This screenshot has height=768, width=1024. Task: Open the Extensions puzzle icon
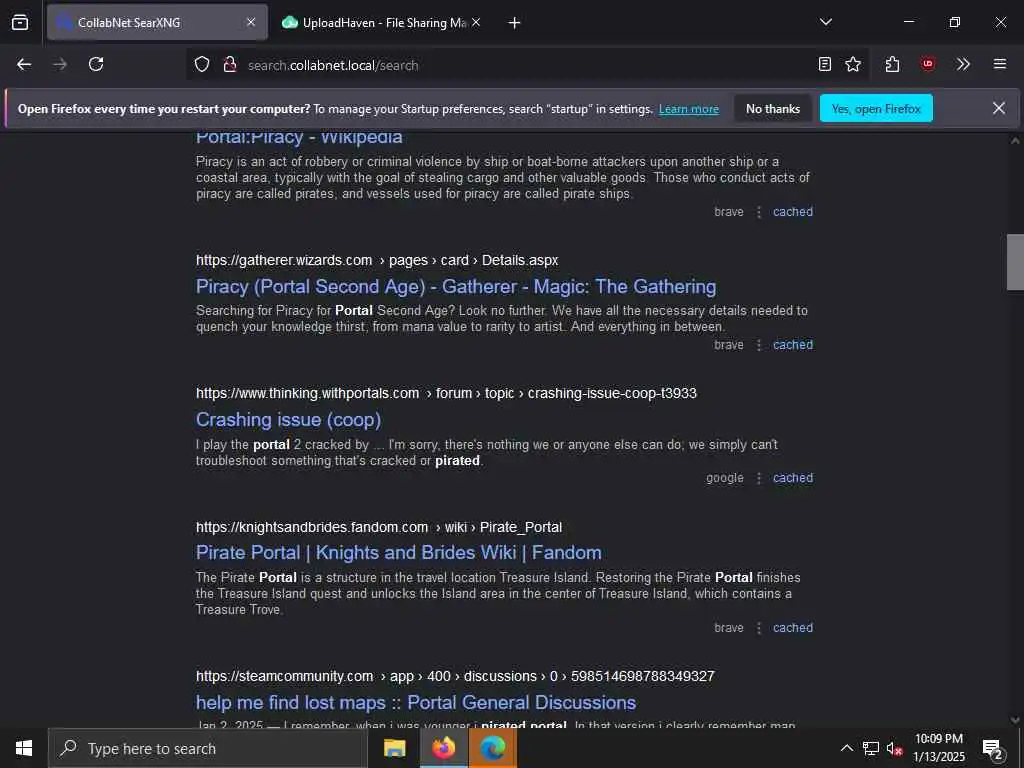[892, 64]
